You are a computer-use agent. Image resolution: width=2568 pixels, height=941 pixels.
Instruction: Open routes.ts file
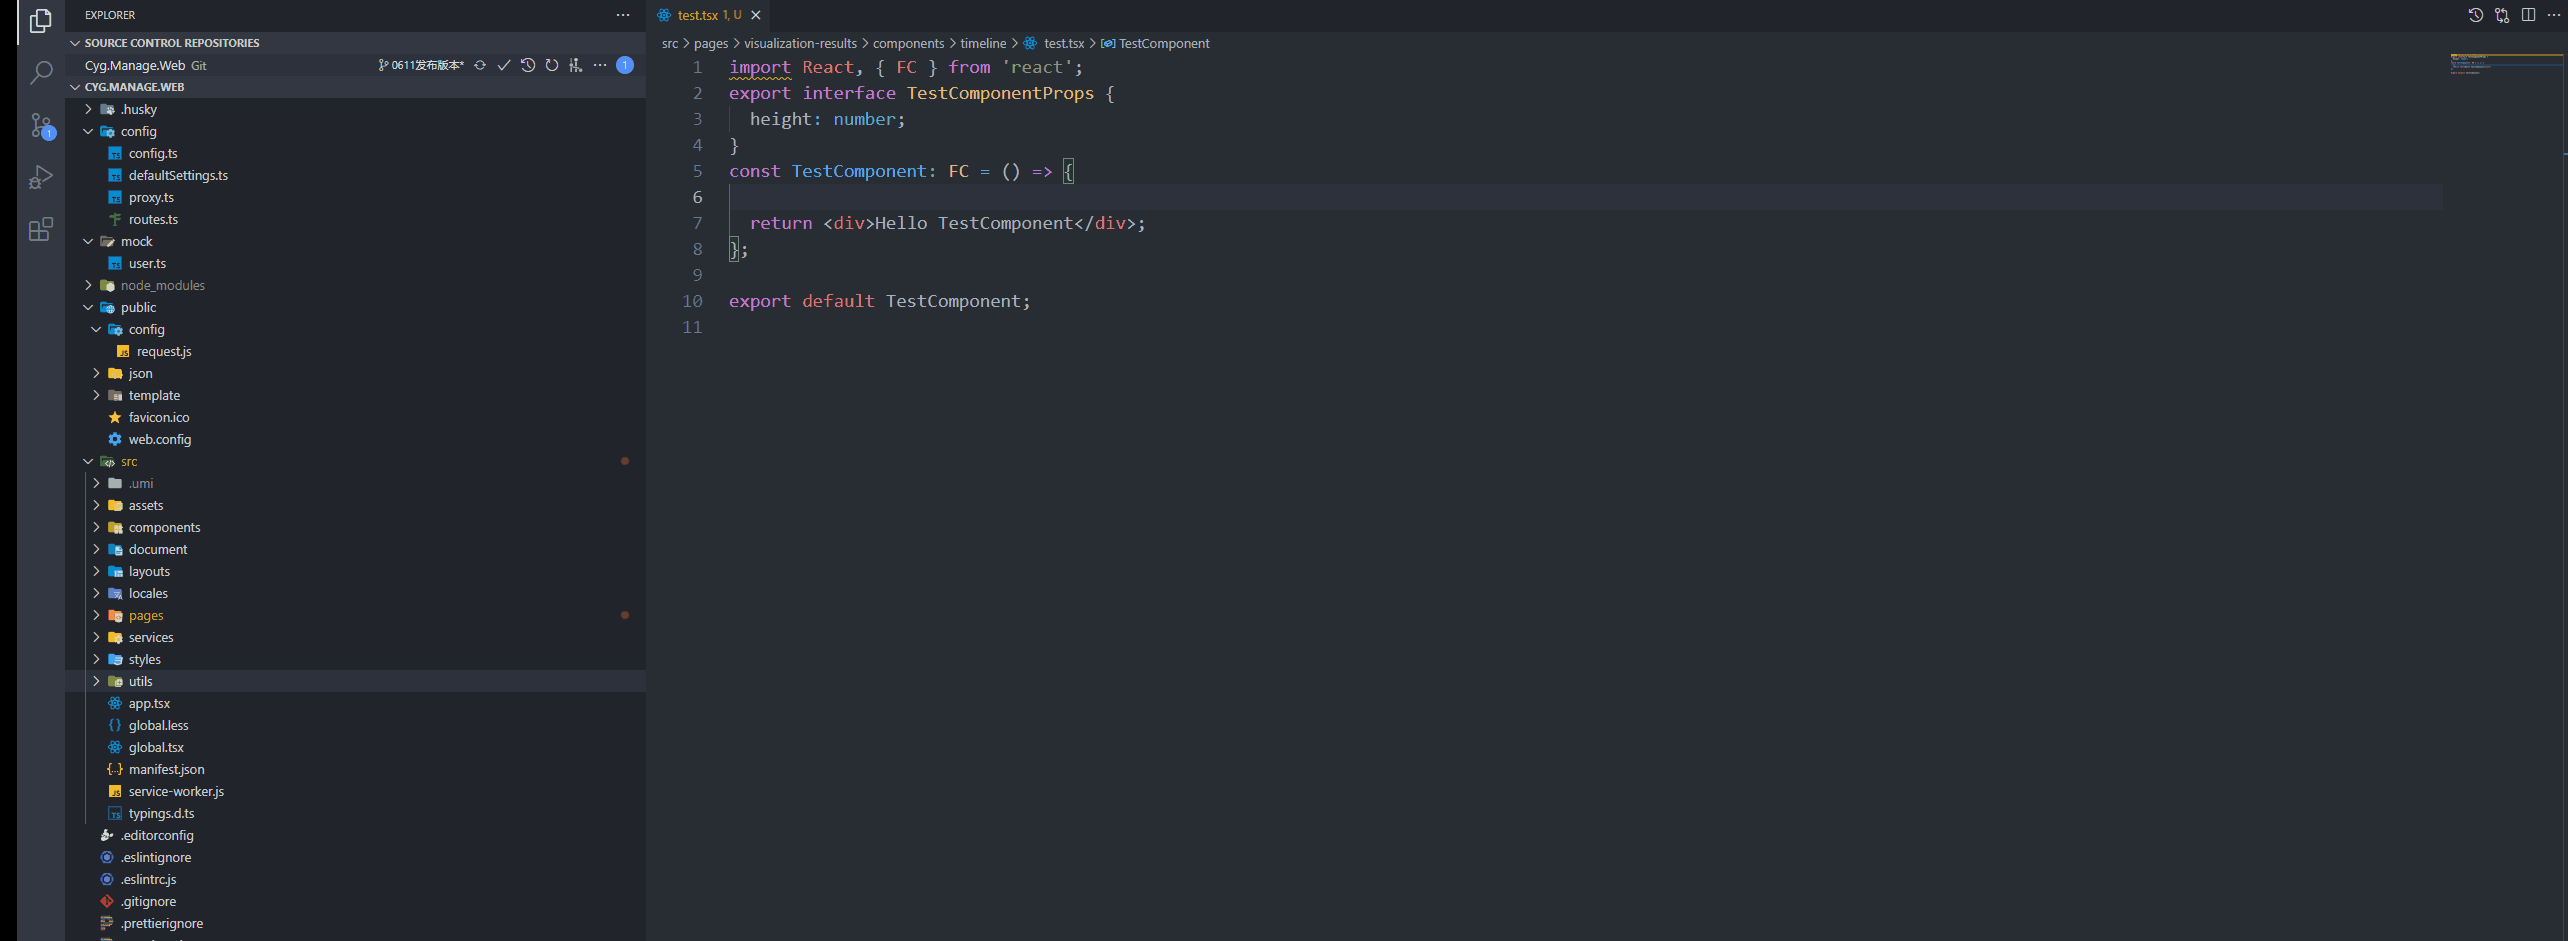tap(153, 219)
